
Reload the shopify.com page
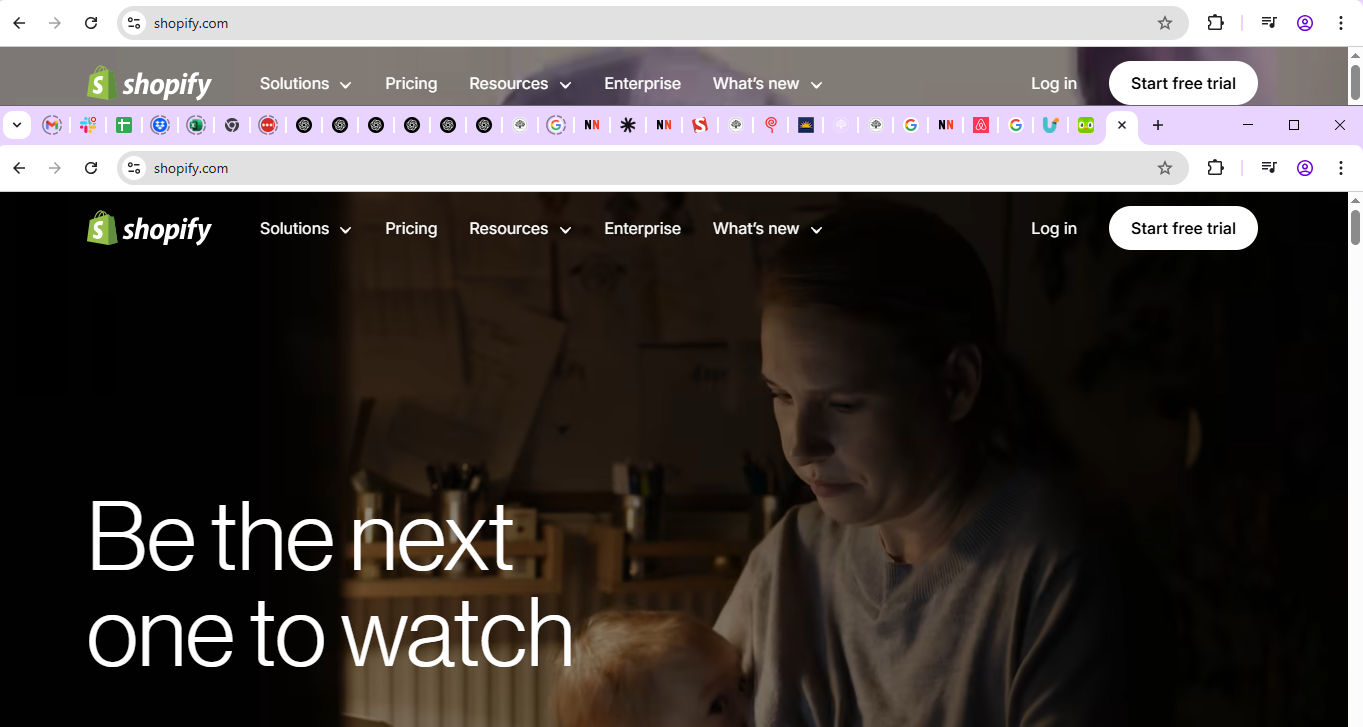90,168
